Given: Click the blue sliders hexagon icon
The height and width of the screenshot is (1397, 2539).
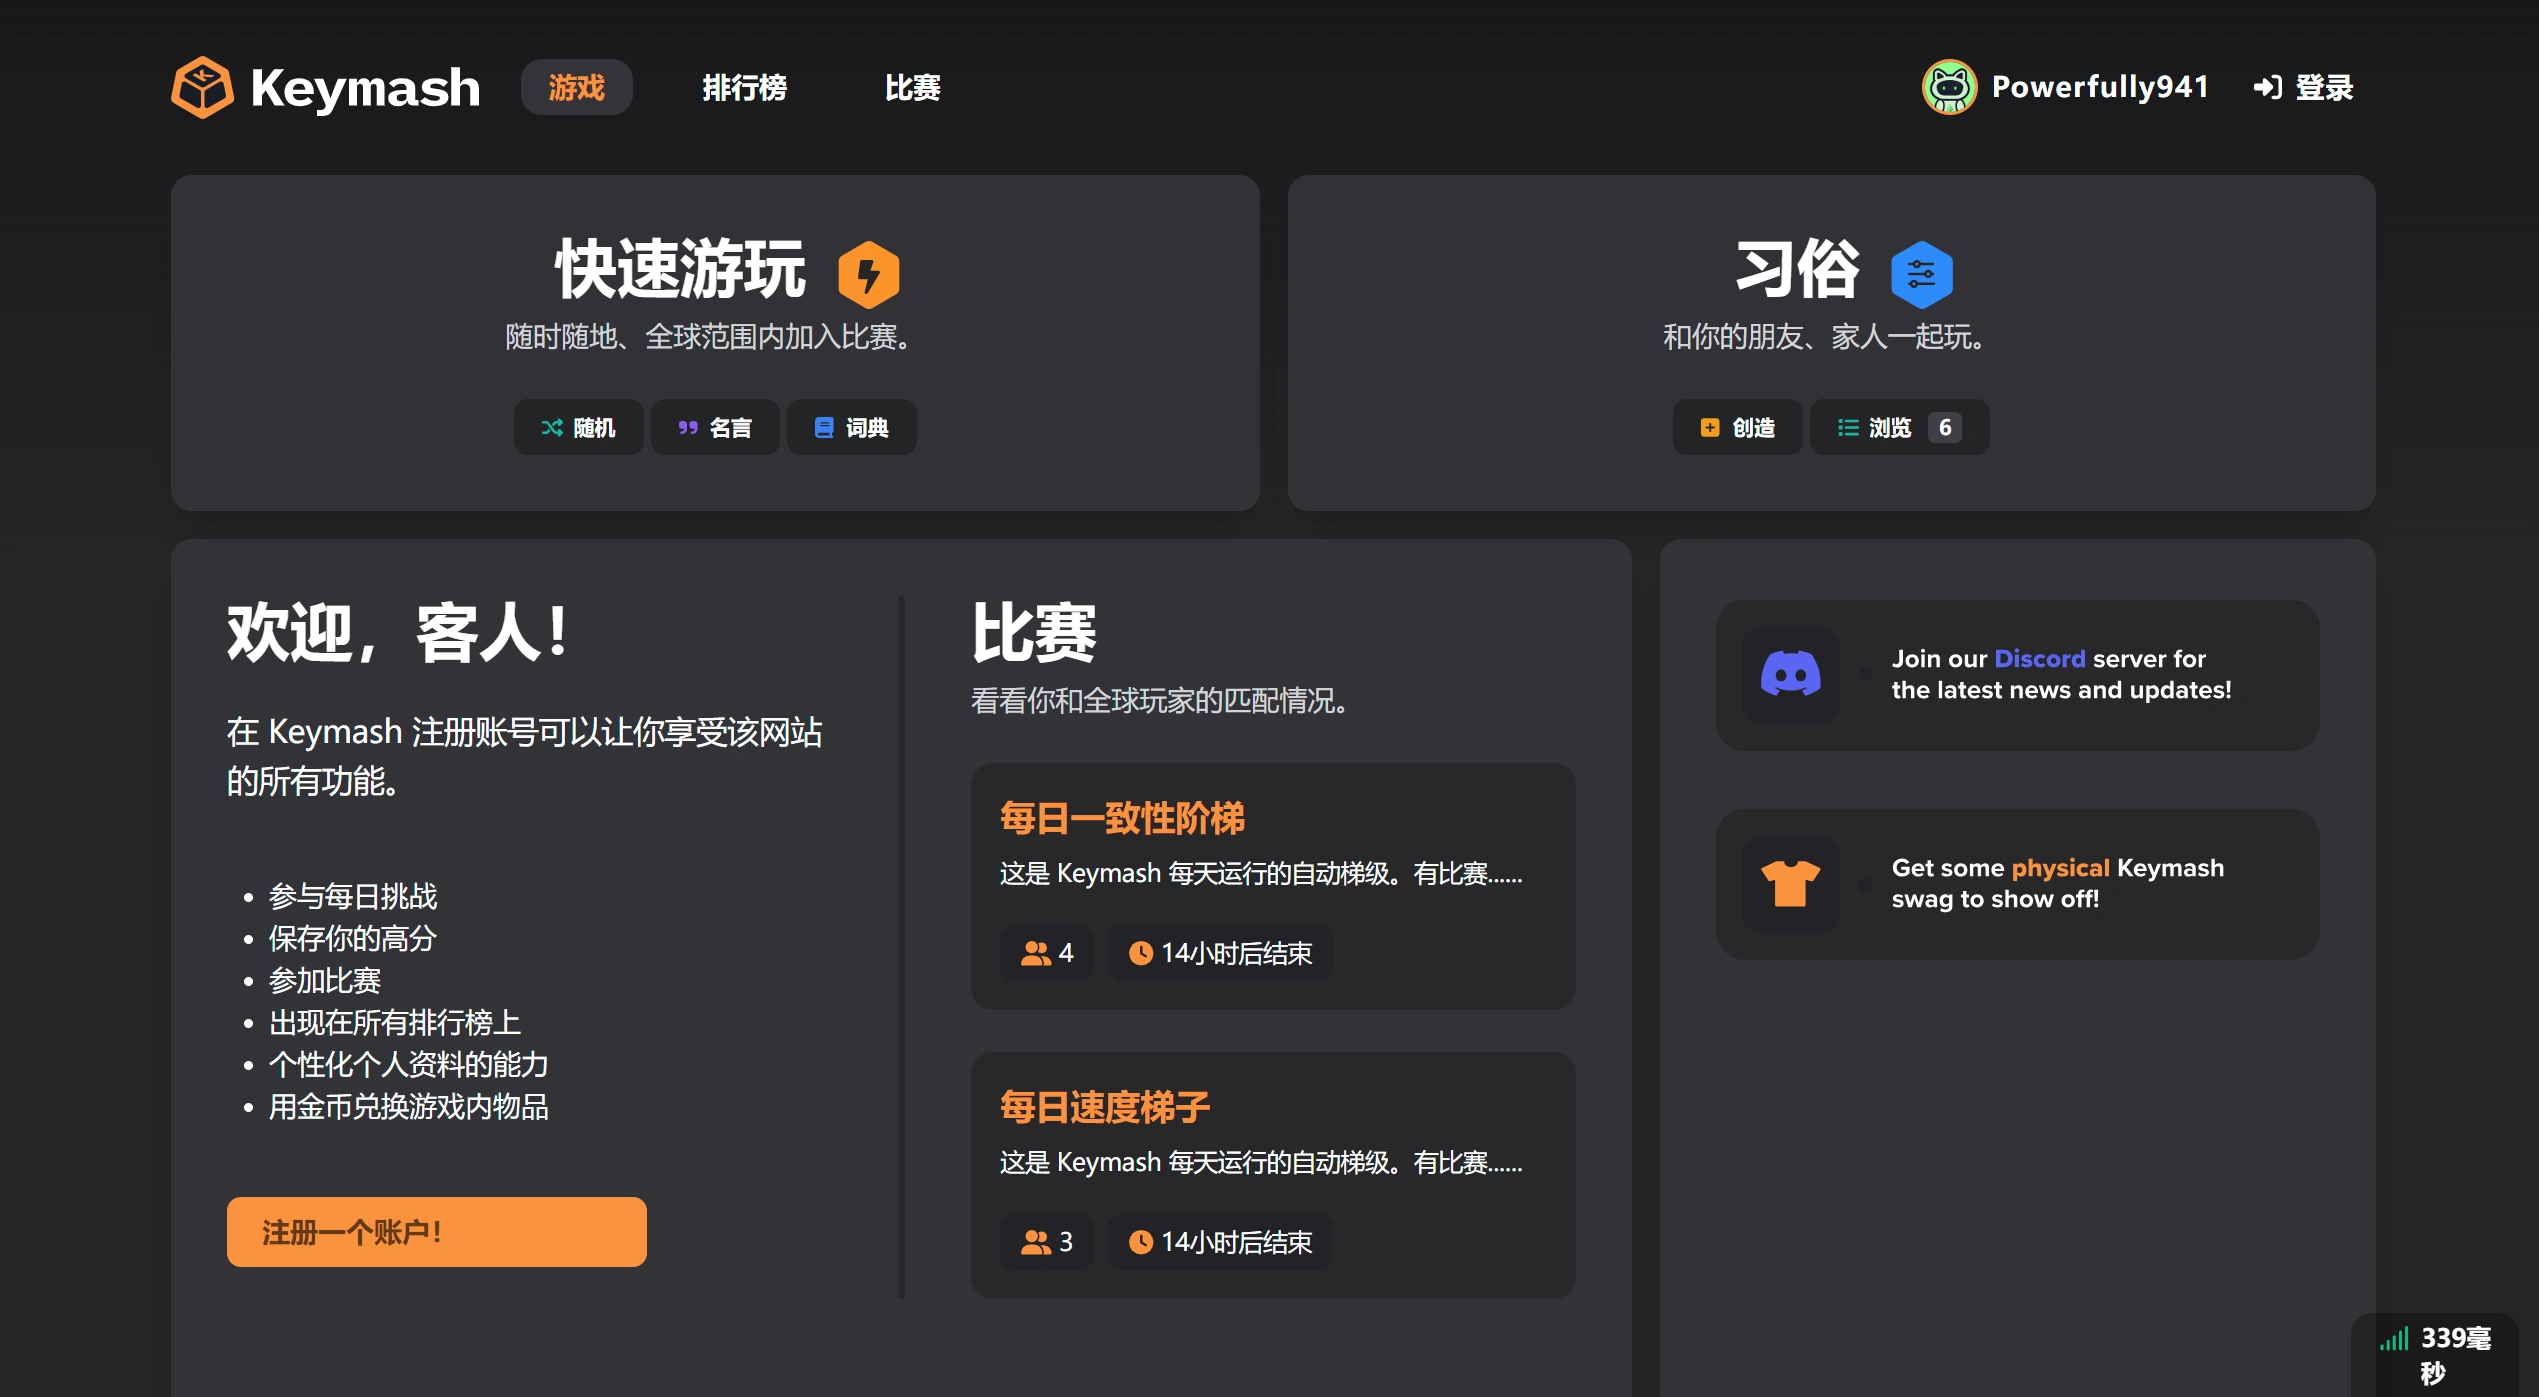Looking at the screenshot, I should pos(1921,274).
